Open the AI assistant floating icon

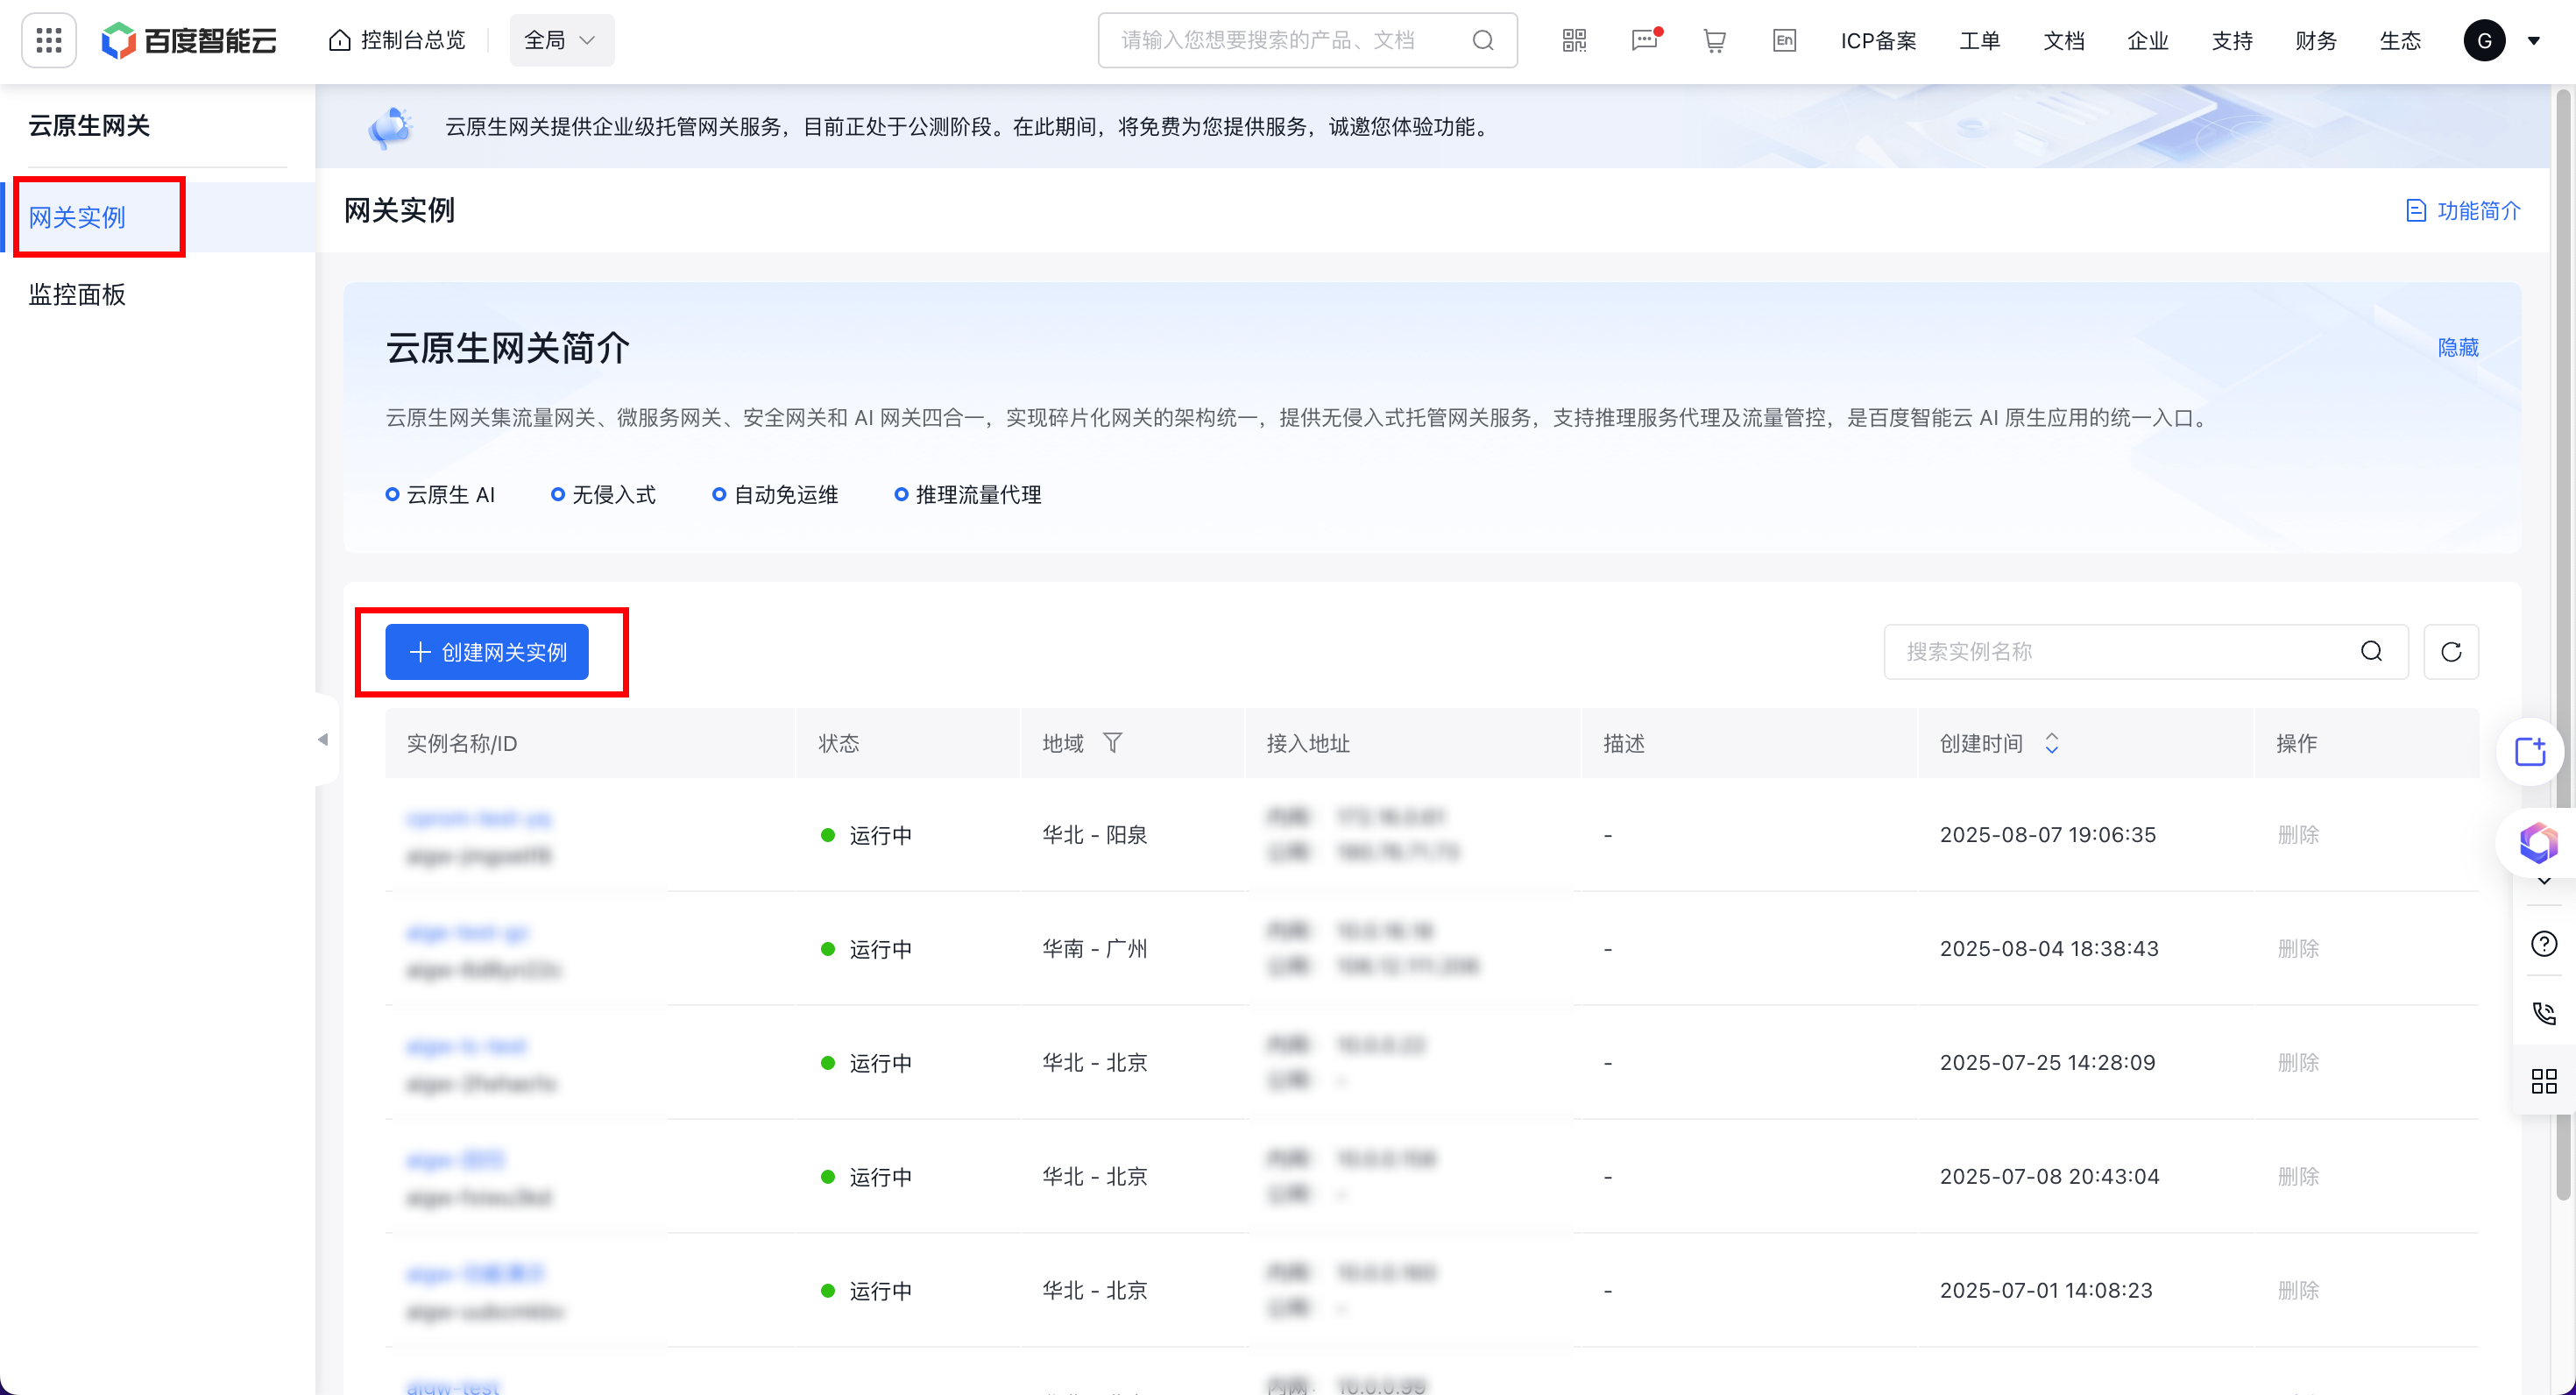[2537, 842]
